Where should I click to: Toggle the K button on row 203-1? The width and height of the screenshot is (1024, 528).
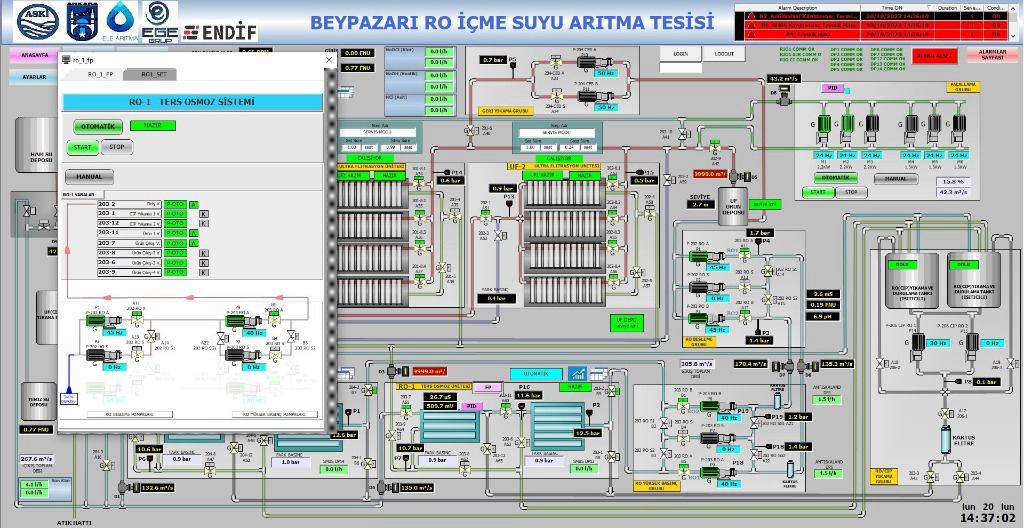pos(204,214)
